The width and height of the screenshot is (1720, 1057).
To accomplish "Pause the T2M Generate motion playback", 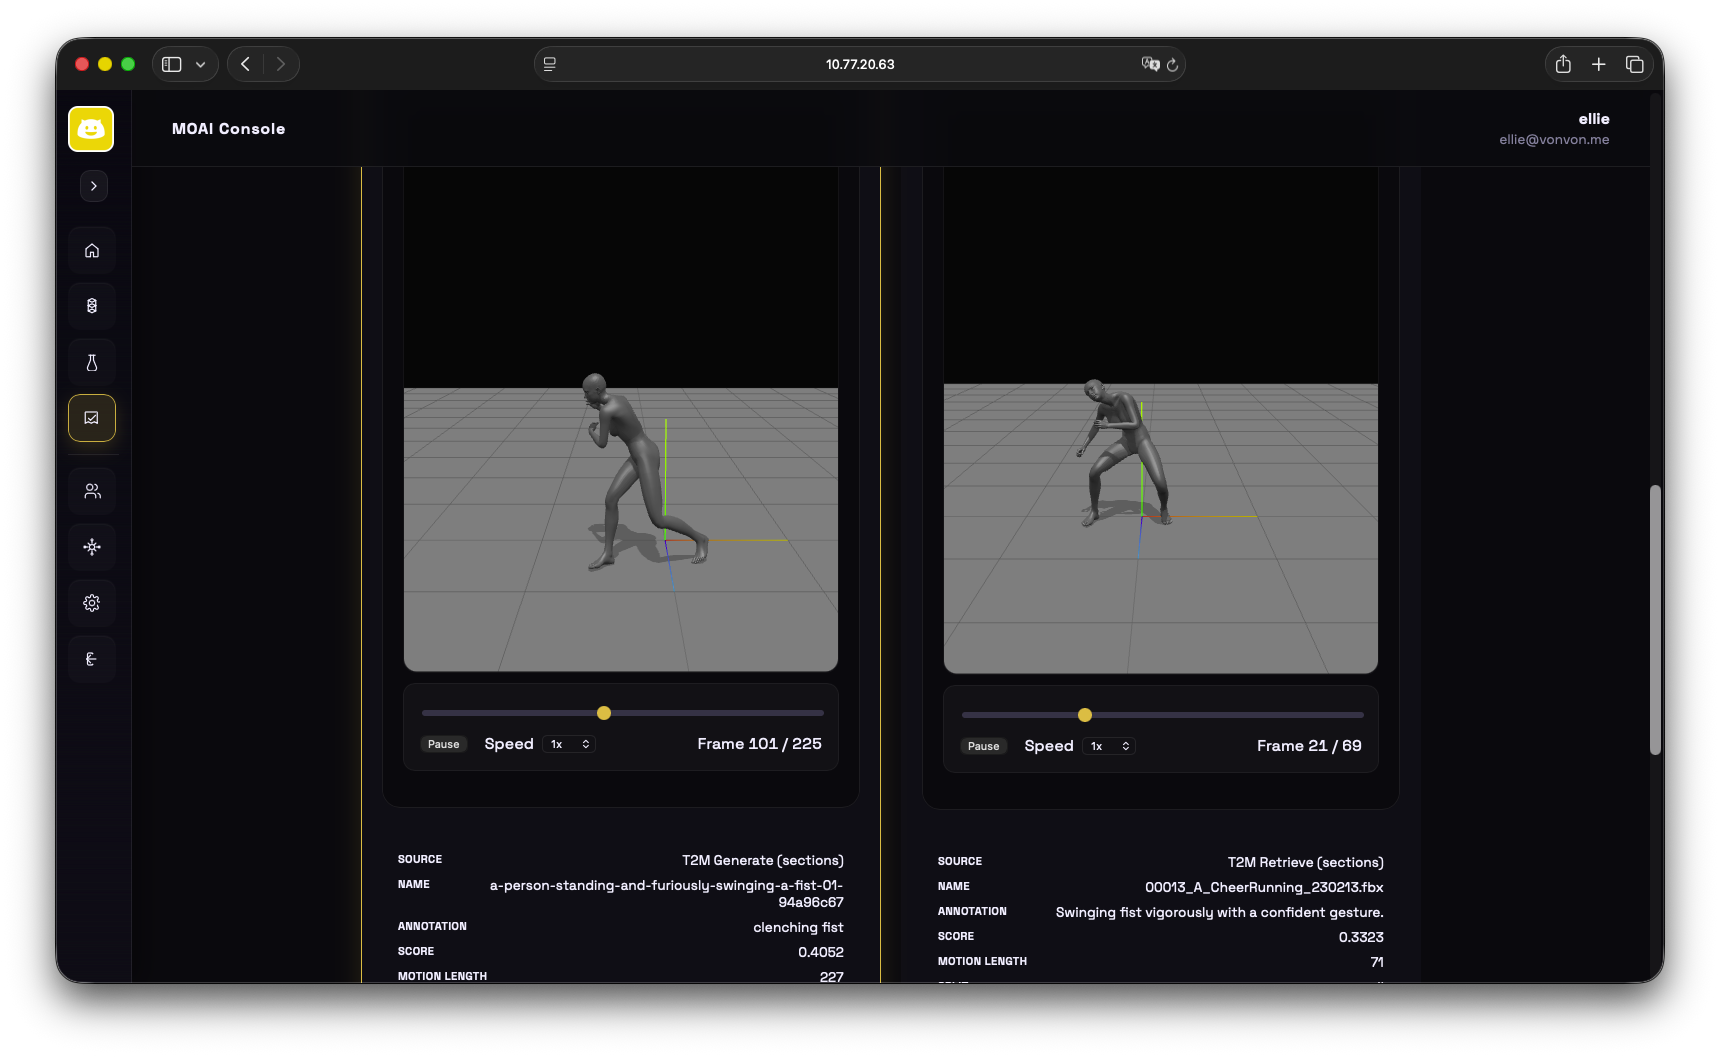I will [444, 744].
